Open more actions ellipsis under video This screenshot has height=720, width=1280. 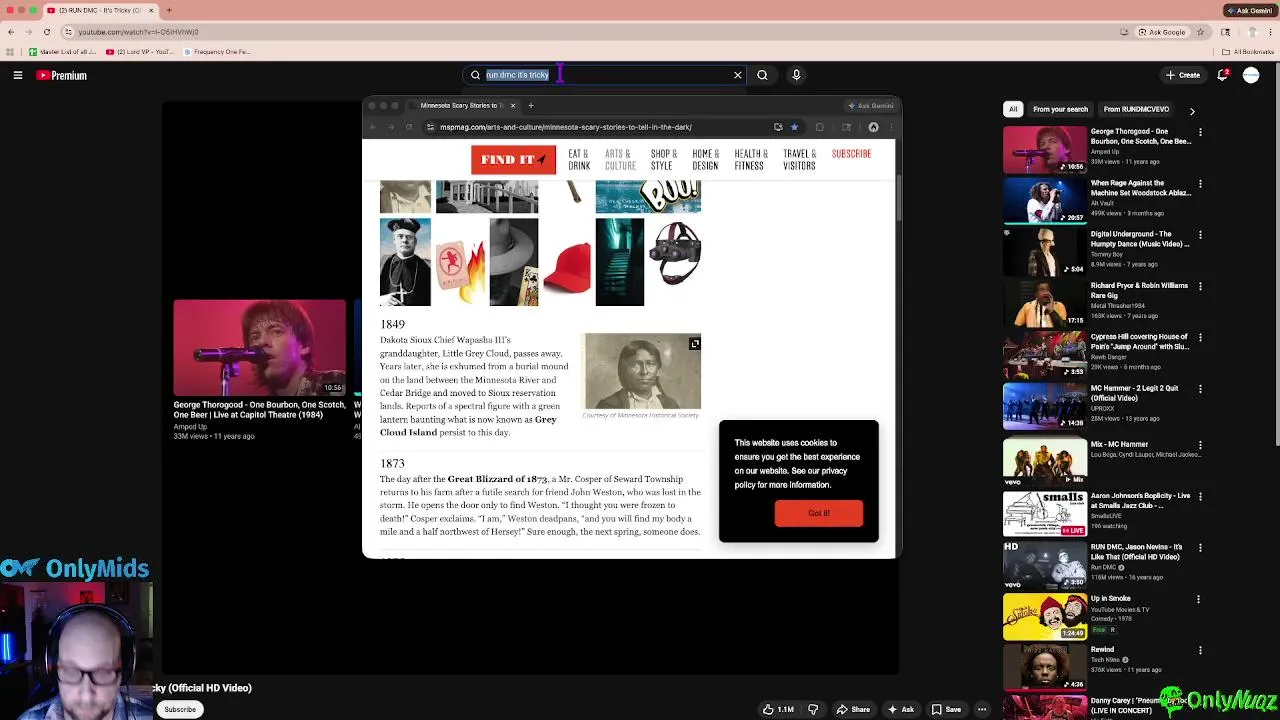coord(982,709)
